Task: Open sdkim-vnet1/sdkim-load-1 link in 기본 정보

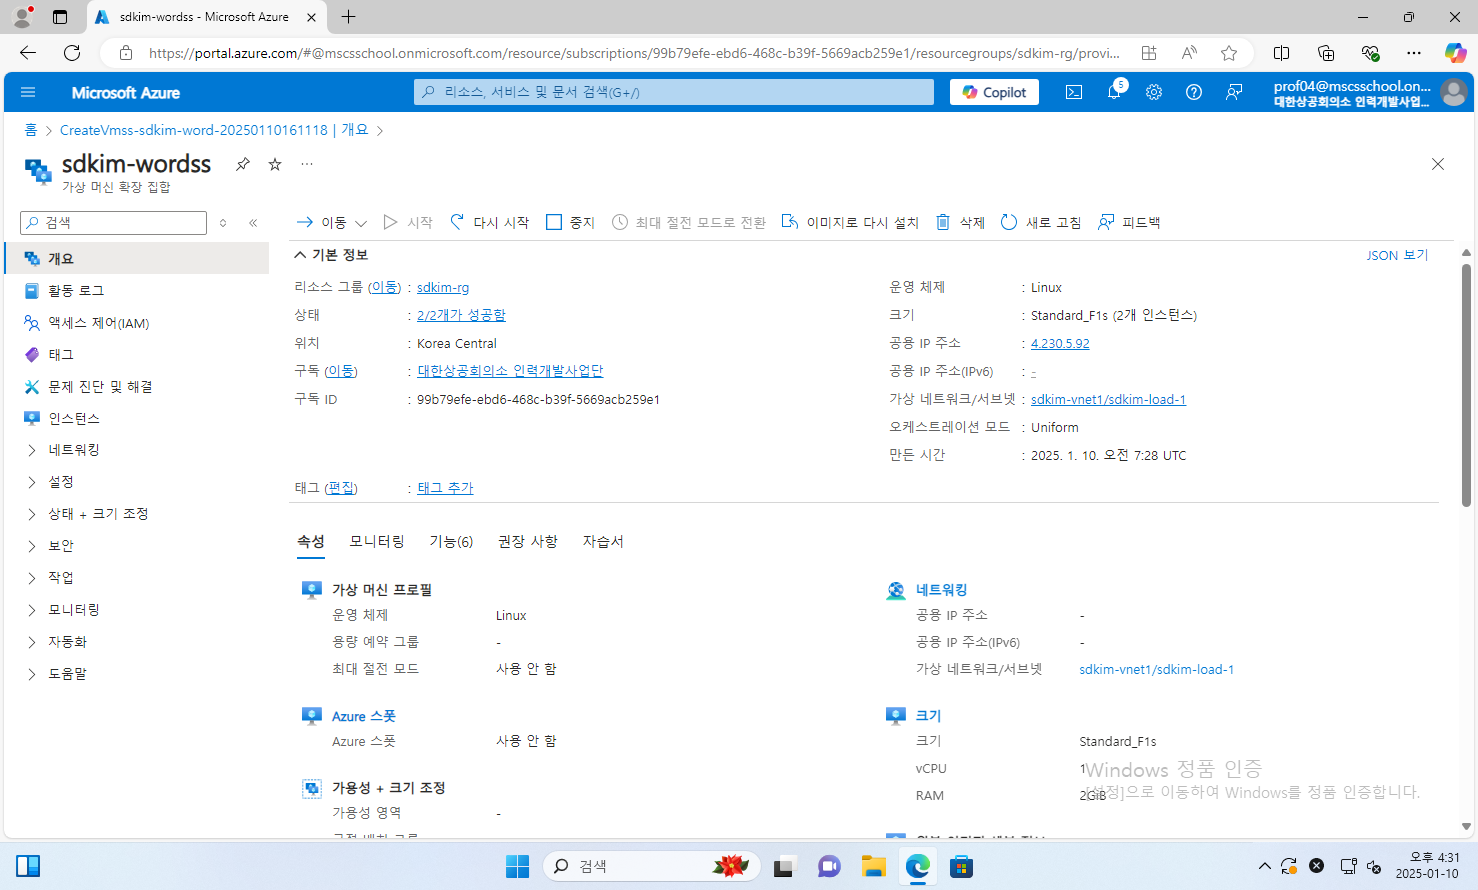Action: (x=1108, y=399)
